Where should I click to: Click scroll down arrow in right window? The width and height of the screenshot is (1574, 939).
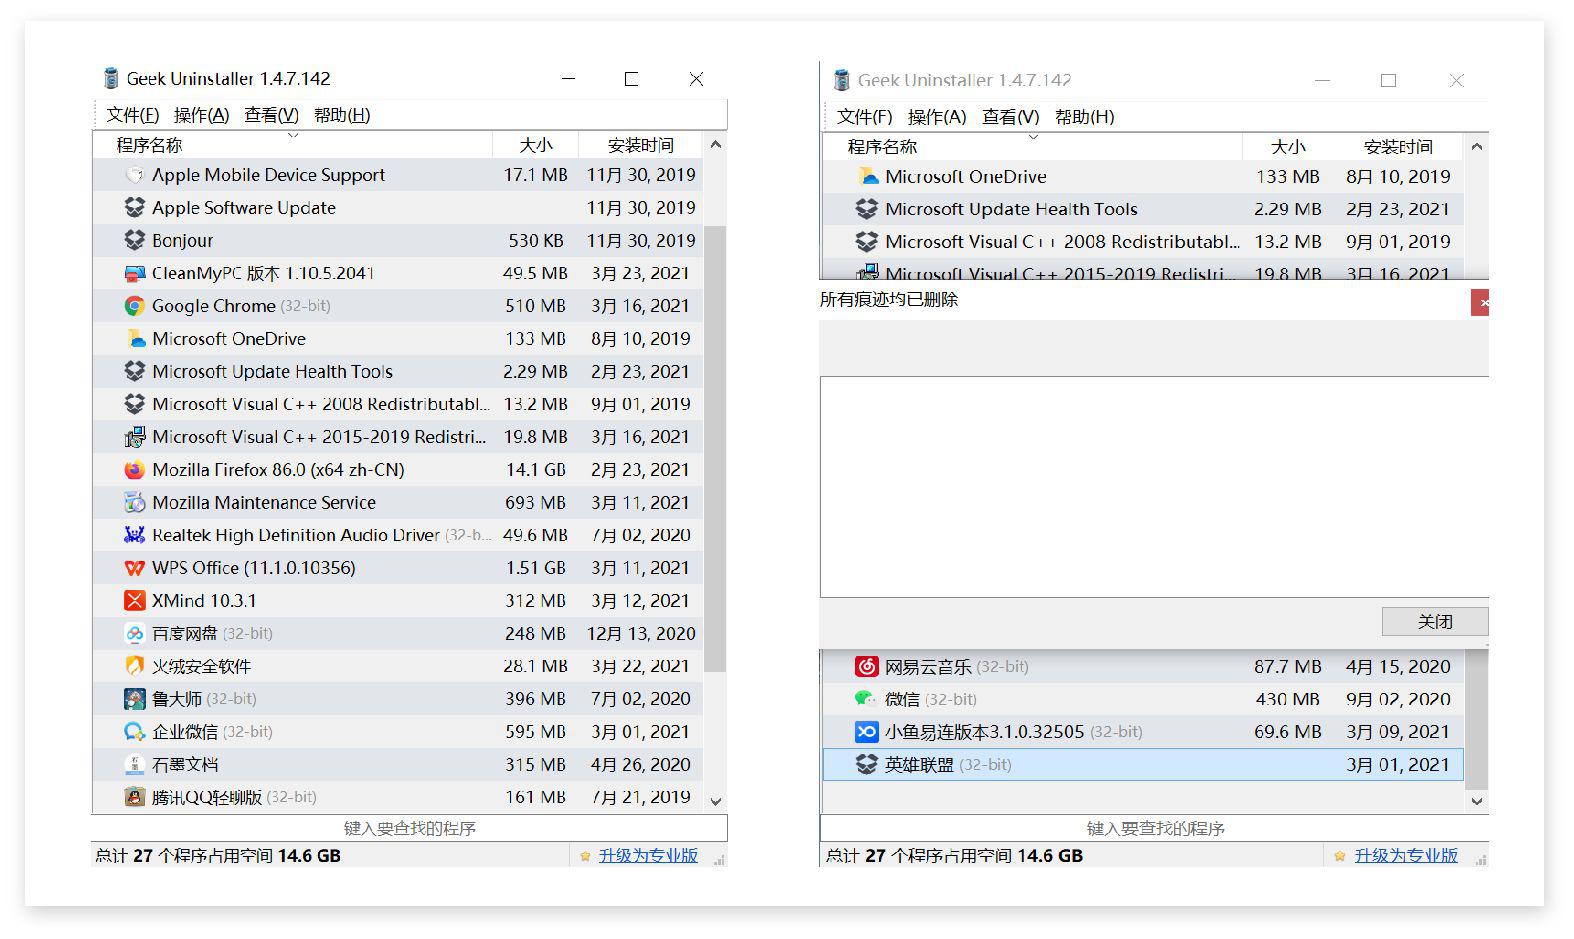[1477, 801]
